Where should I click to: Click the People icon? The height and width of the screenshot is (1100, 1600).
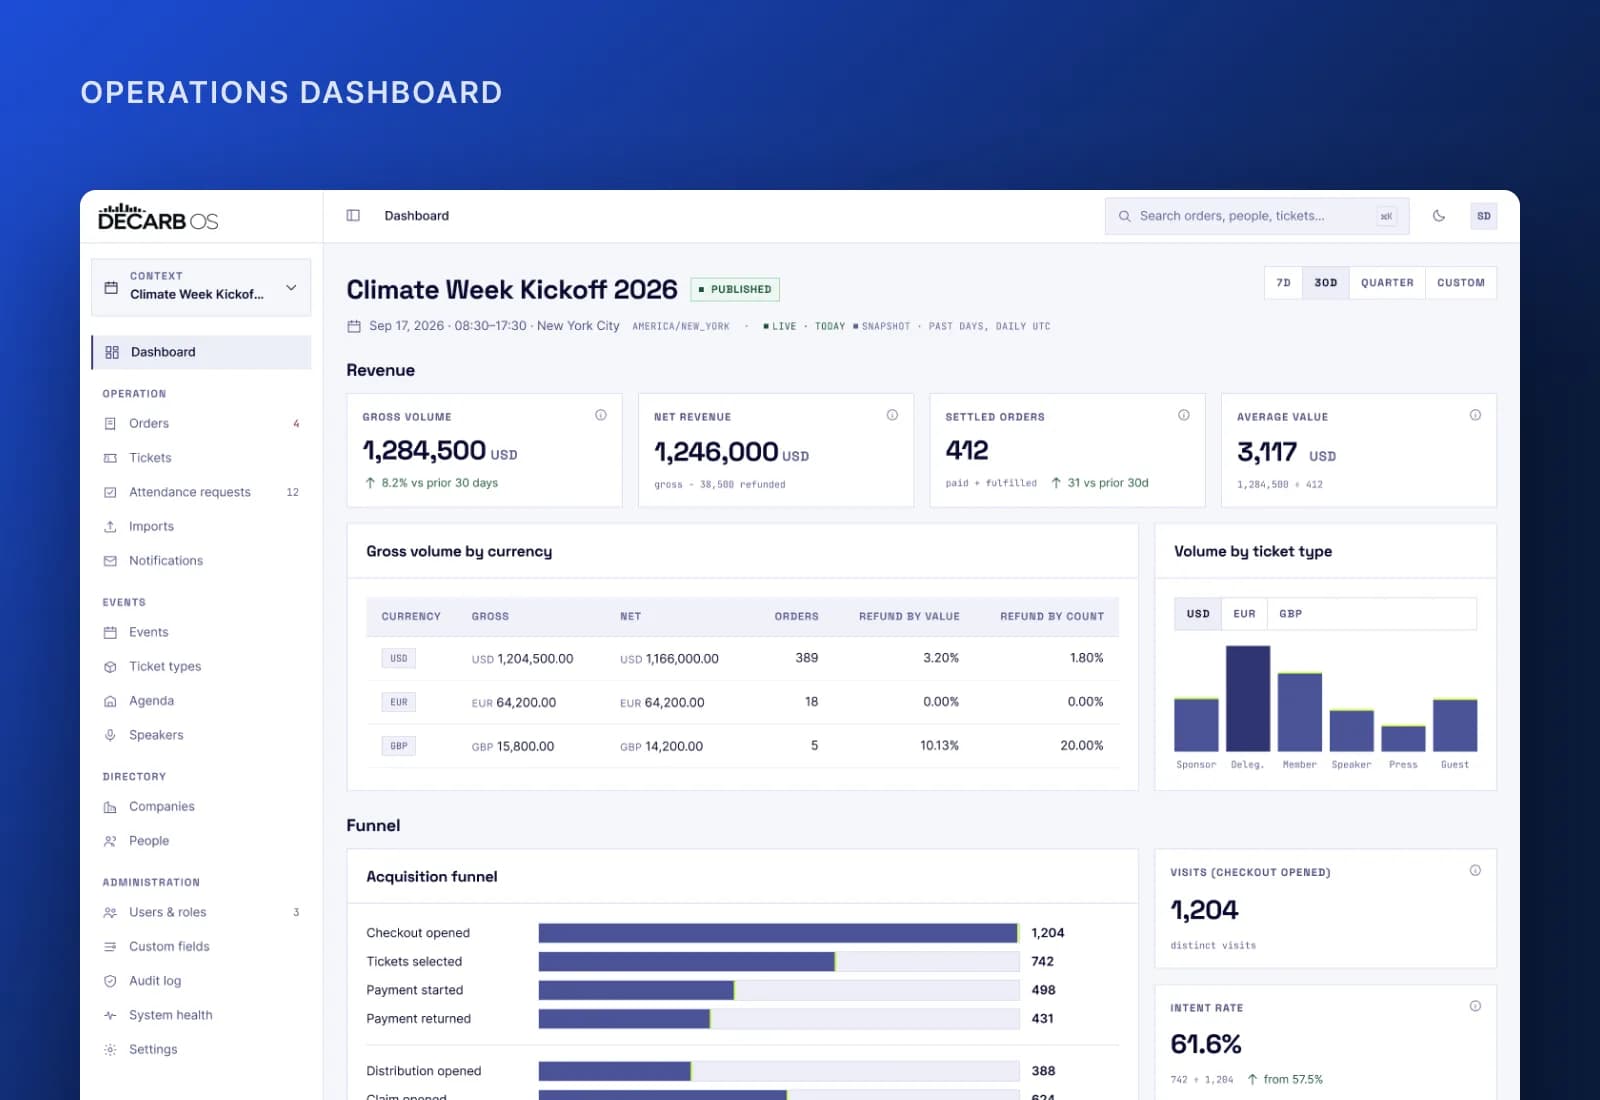(x=110, y=841)
